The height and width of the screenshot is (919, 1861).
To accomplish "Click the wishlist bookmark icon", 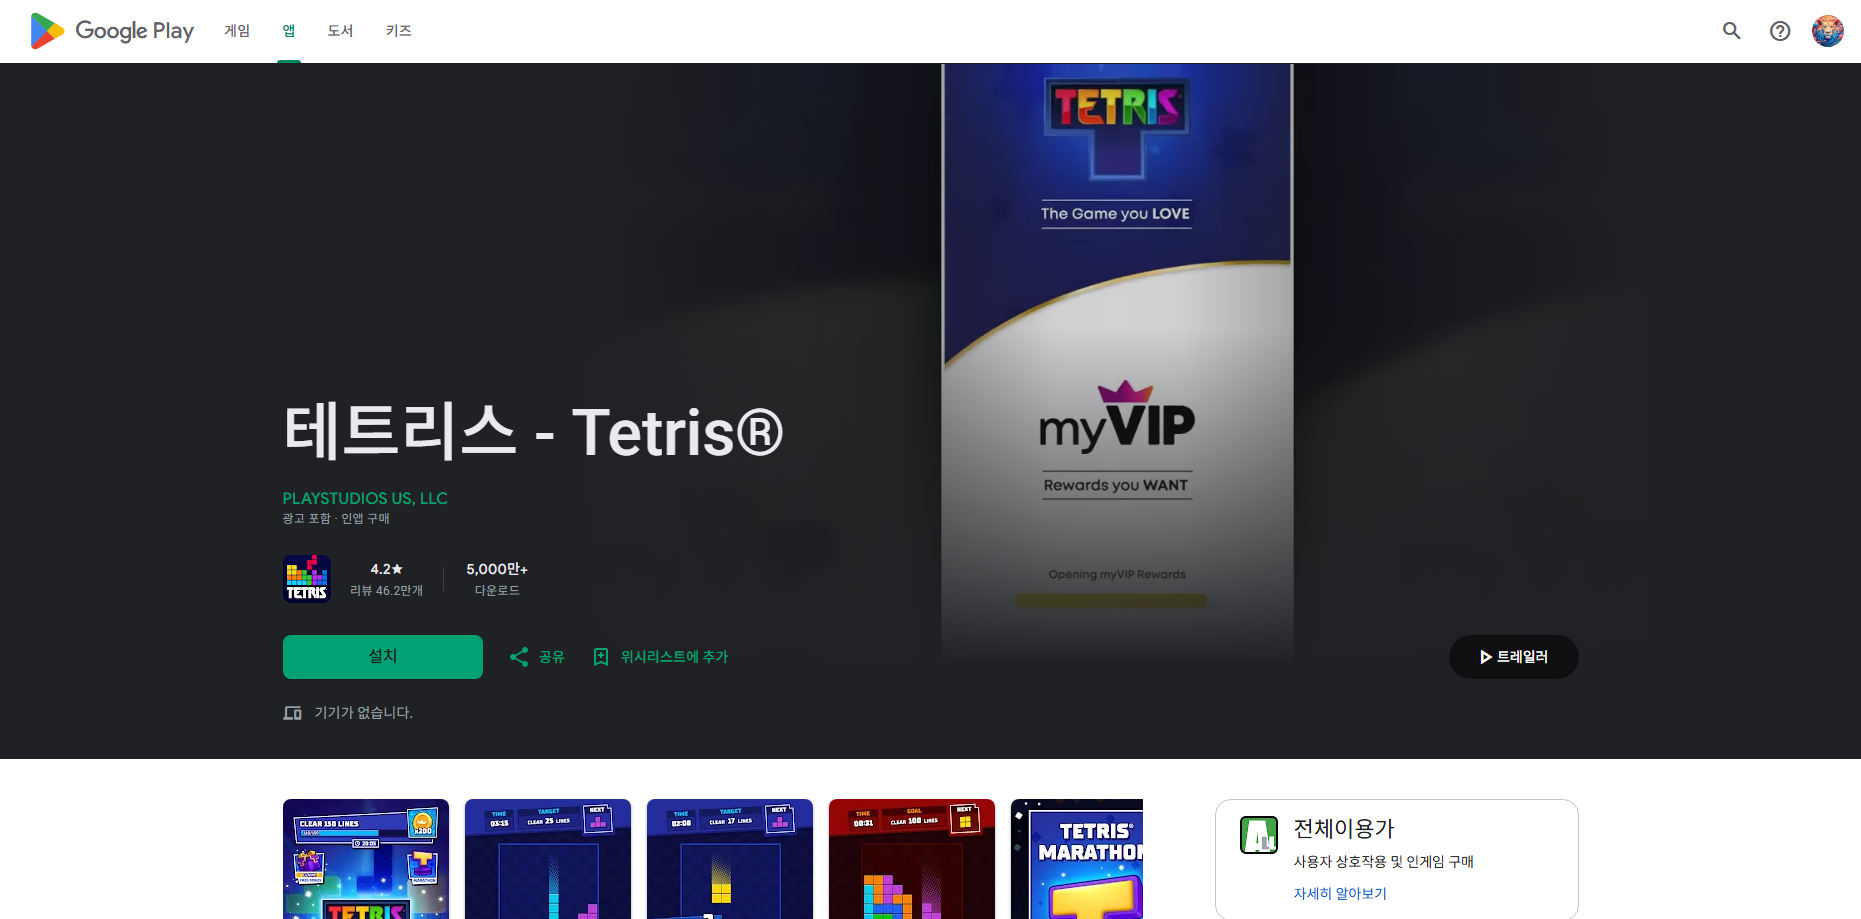I will pos(601,657).
